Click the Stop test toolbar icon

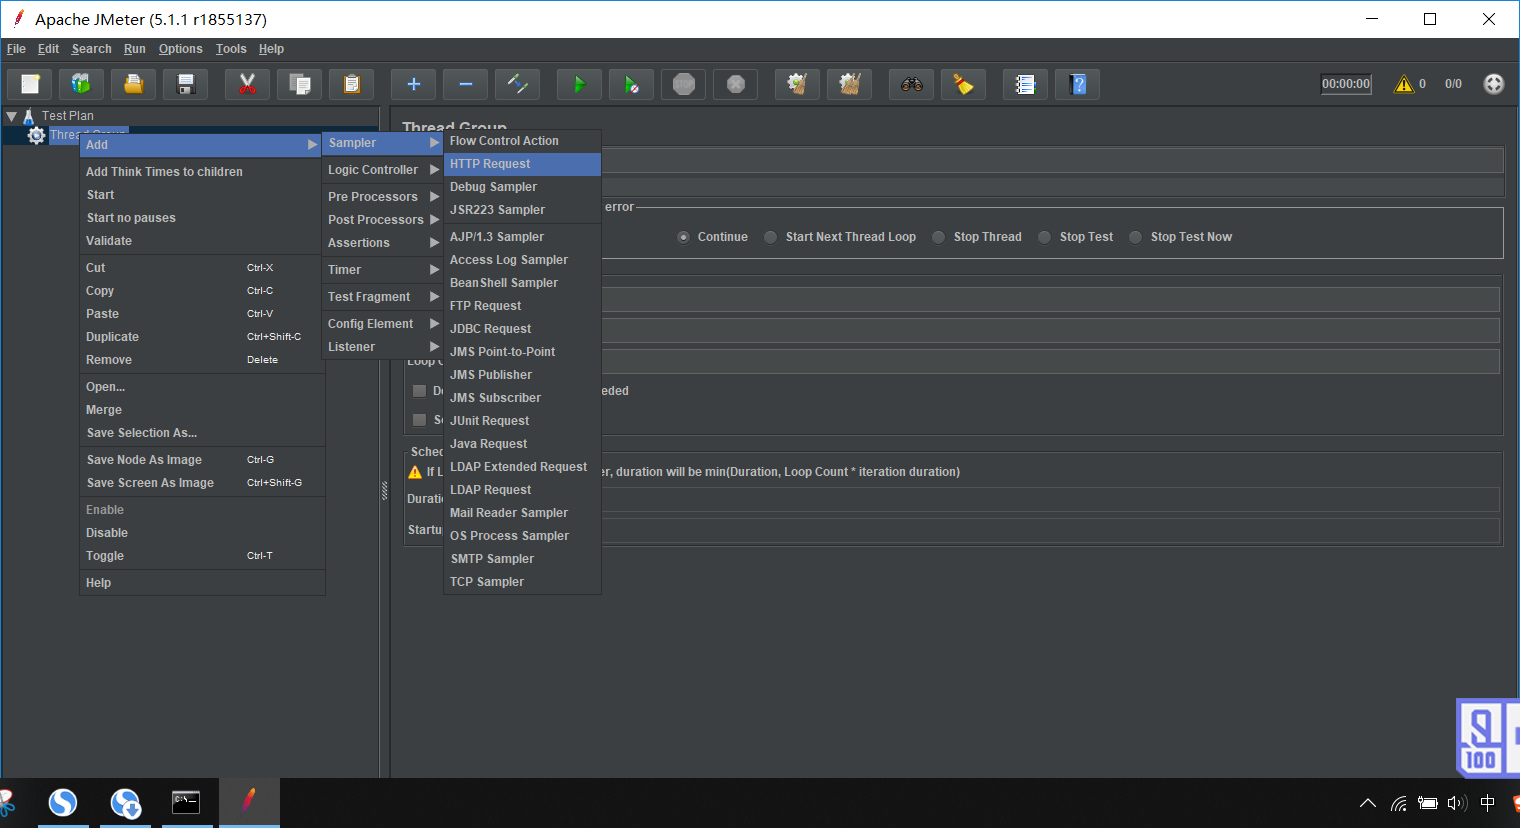(x=684, y=85)
